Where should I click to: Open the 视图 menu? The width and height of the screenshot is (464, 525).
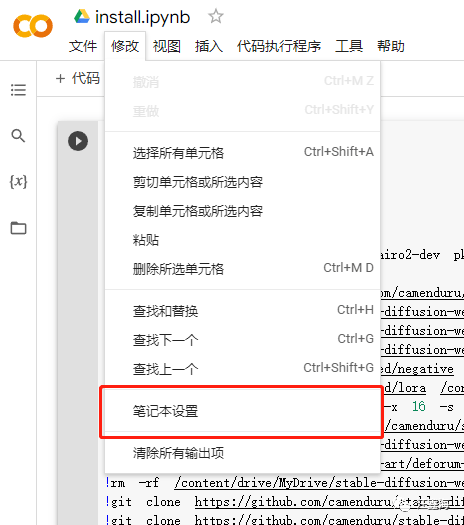pos(167,46)
